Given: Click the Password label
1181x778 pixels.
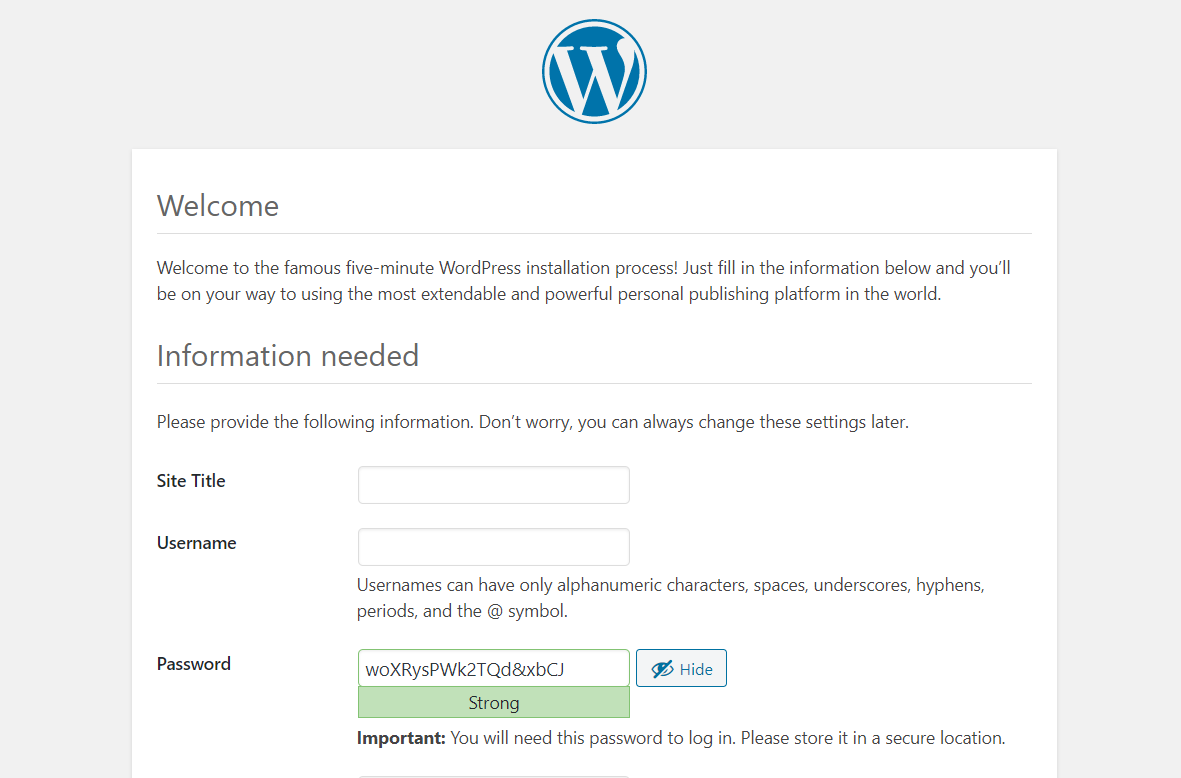Looking at the screenshot, I should [x=194, y=664].
